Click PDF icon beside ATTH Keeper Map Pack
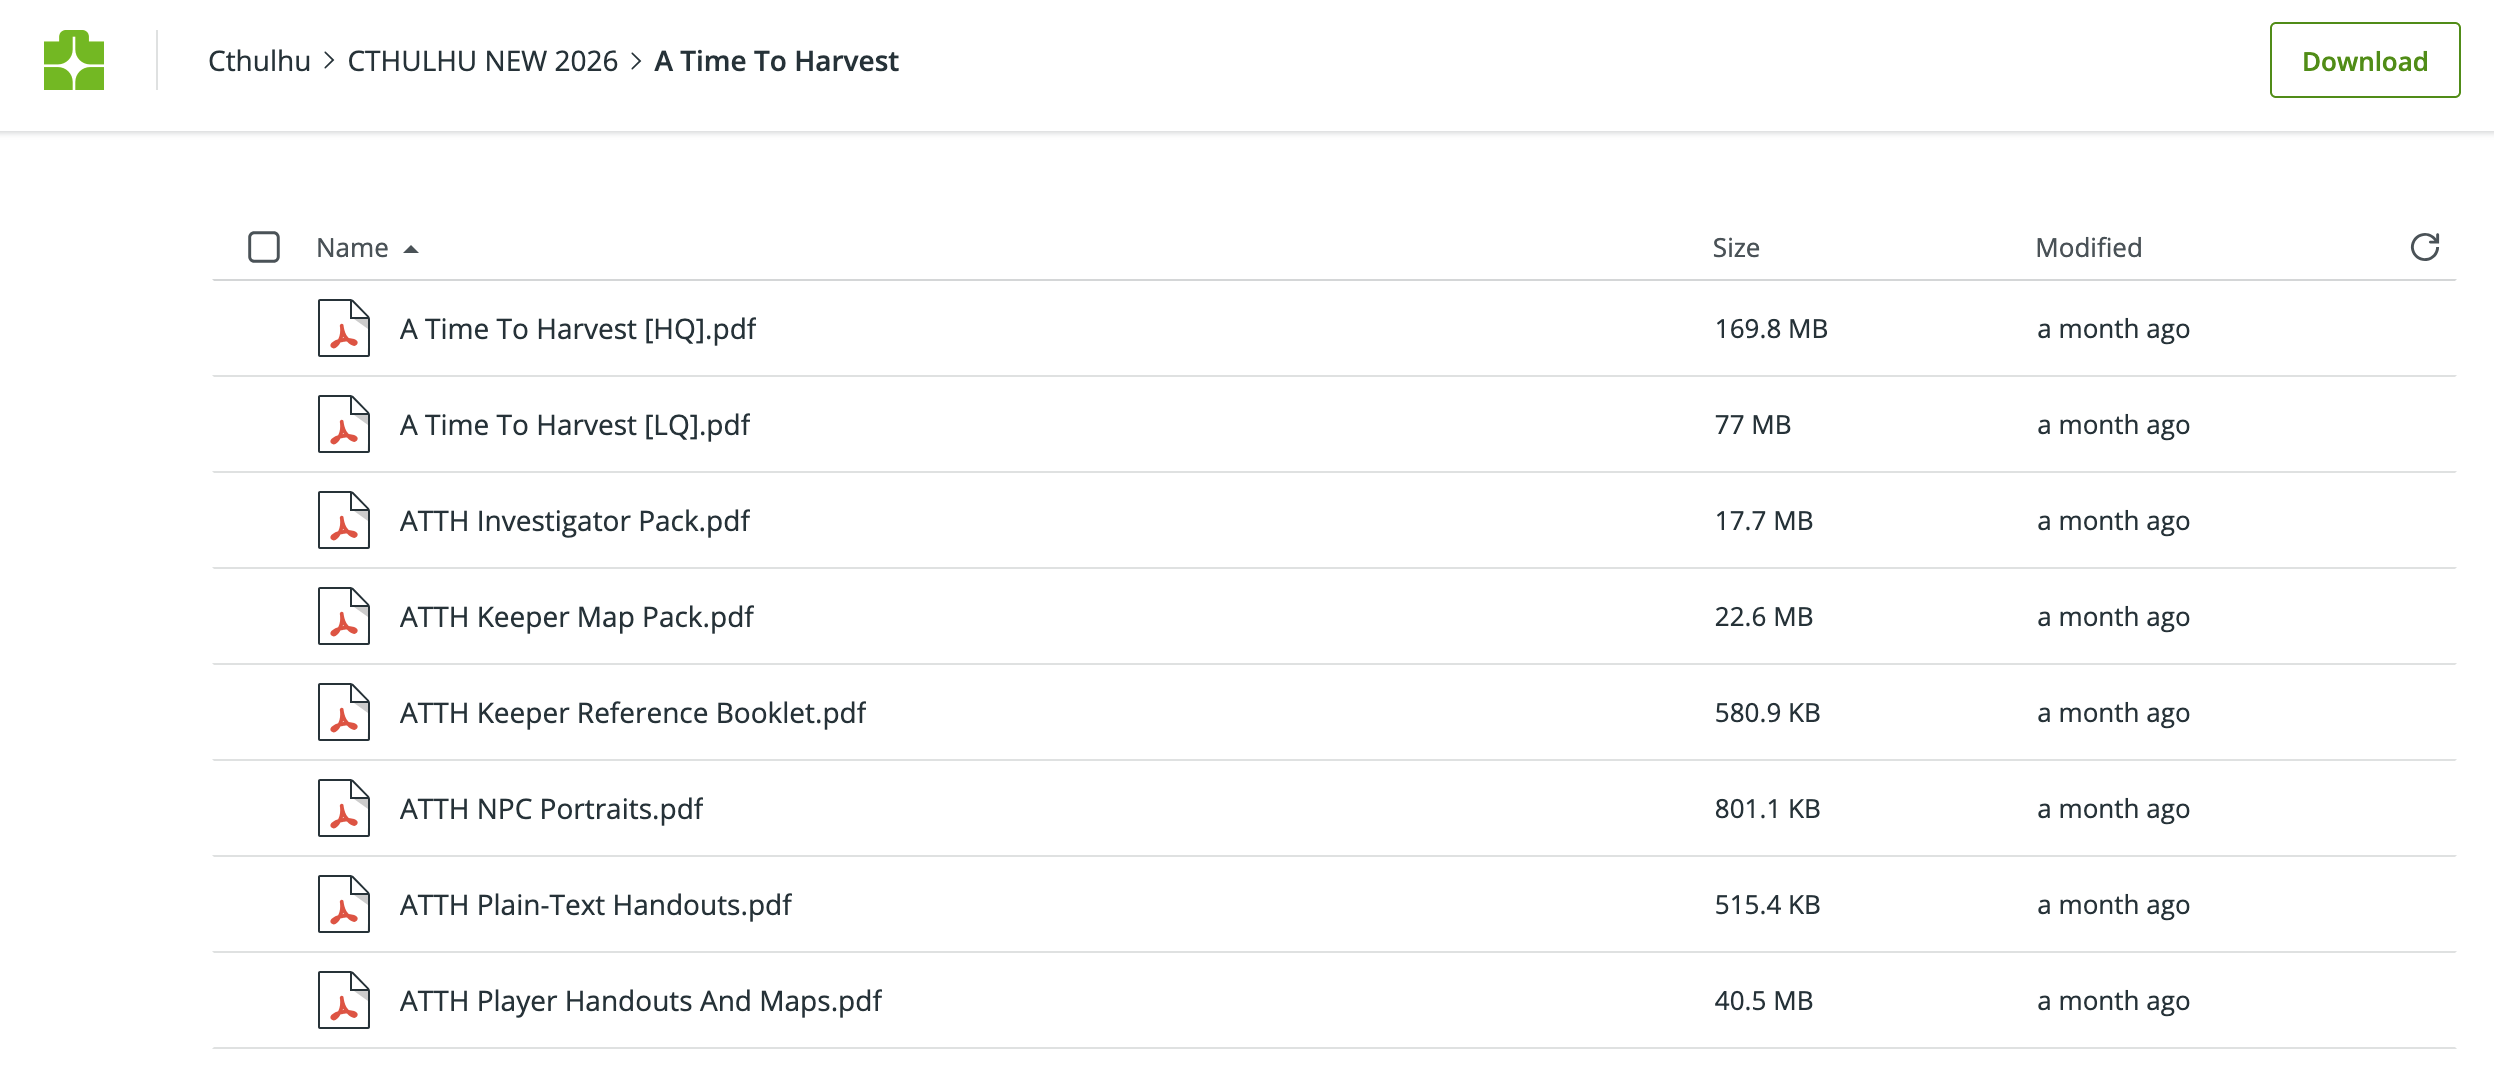Viewport: 2494px width, 1076px height. 343,616
